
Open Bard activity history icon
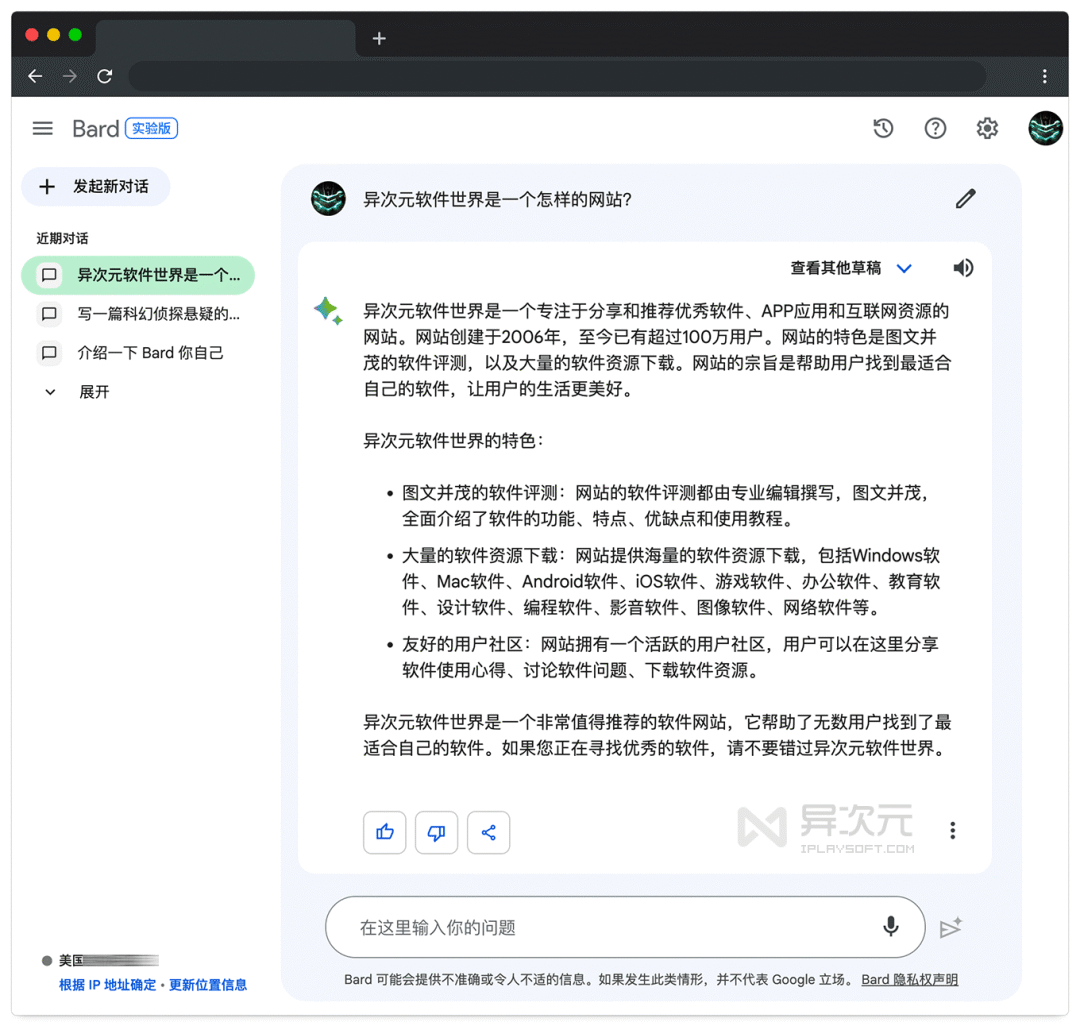click(883, 128)
